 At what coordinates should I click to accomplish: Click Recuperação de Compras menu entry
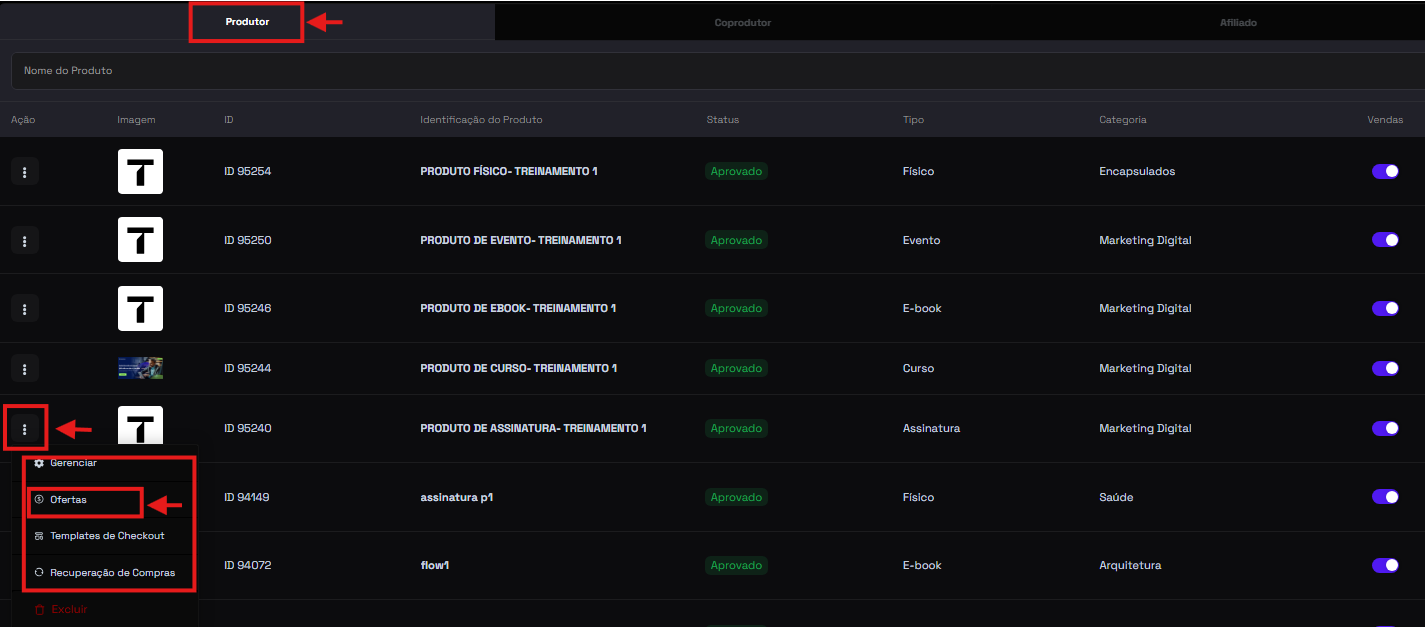111,573
